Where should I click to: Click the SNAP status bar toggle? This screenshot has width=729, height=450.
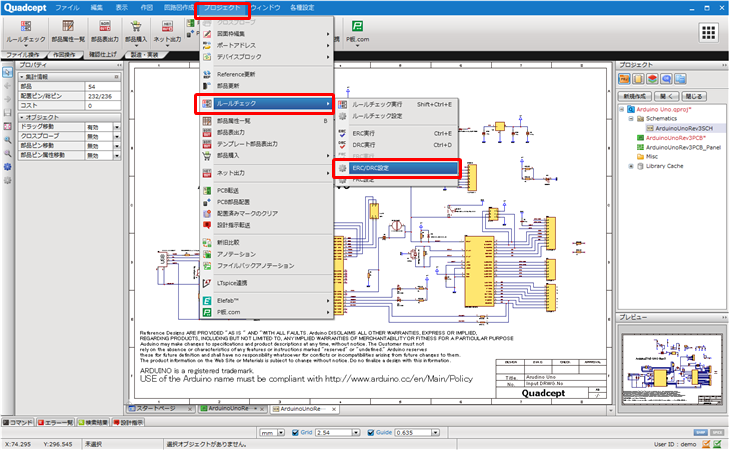point(701,433)
